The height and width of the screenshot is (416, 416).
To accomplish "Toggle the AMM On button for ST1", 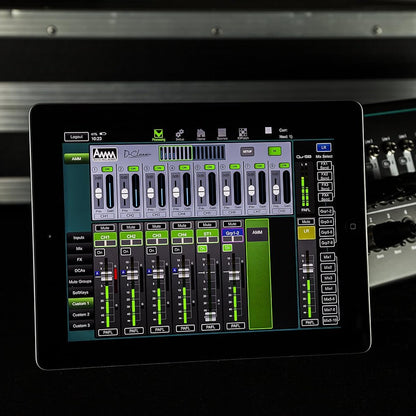I will 202,249.
